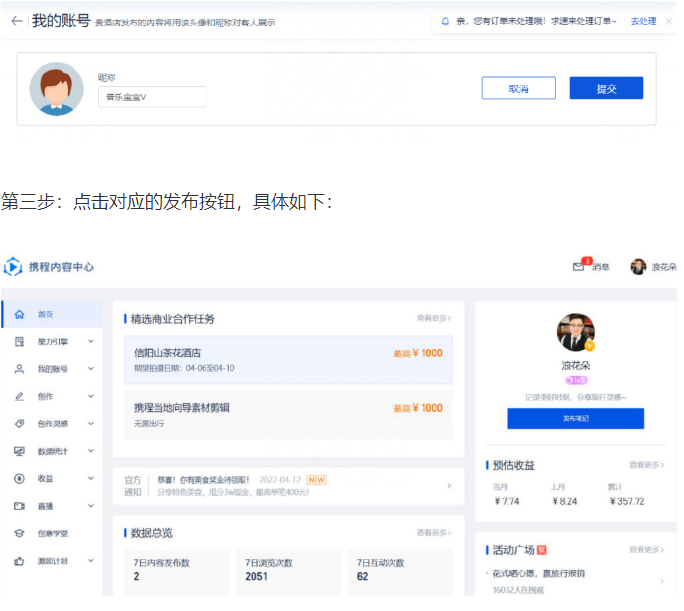Expand the 创作 menu chevron
Image resolution: width=684 pixels, height=611 pixels.
[91, 396]
